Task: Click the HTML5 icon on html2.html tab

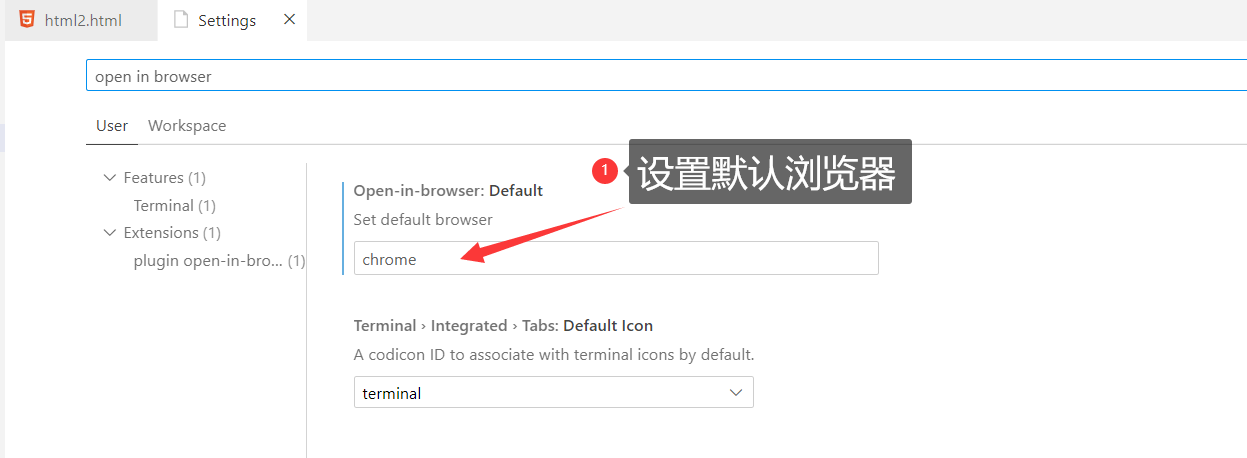Action: pos(27,20)
